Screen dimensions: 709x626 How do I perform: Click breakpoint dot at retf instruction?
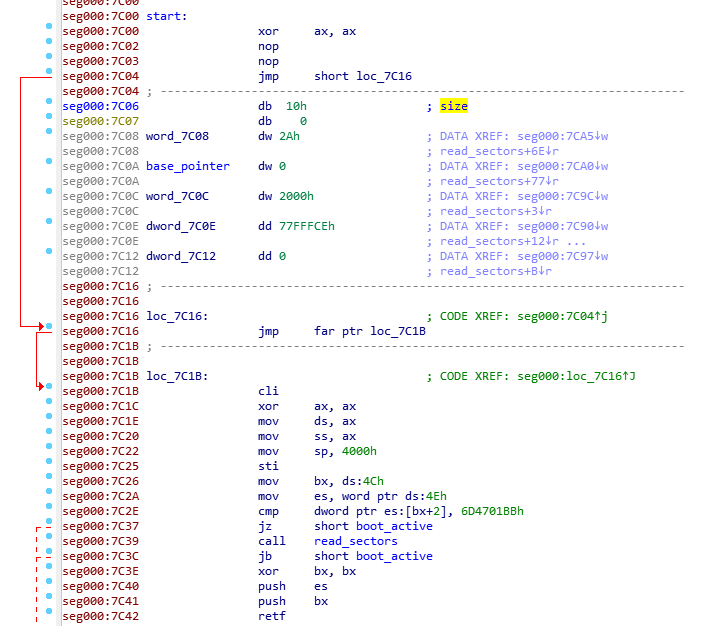[49, 611]
